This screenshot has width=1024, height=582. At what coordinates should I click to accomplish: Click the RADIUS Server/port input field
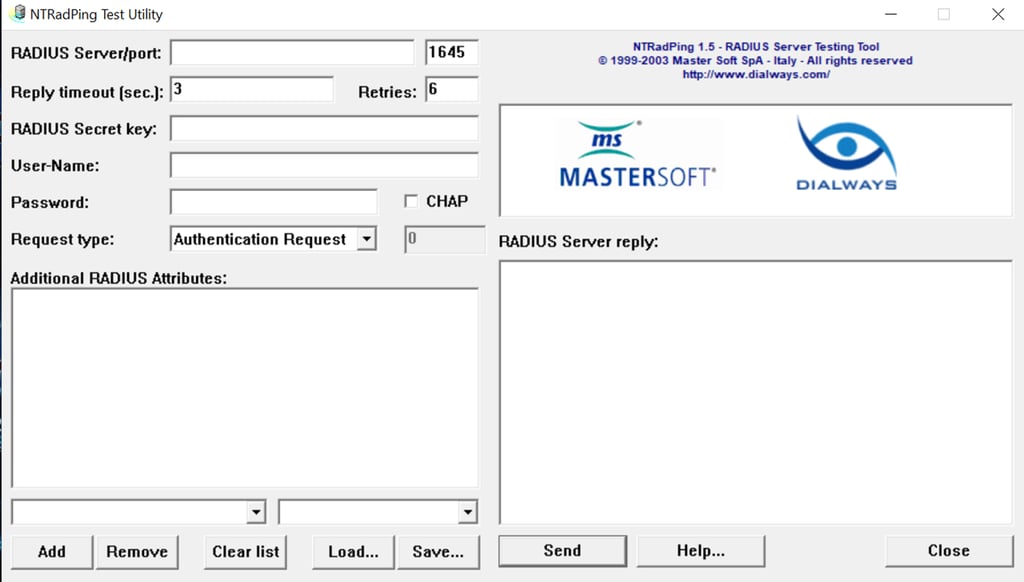pyautogui.click(x=292, y=51)
